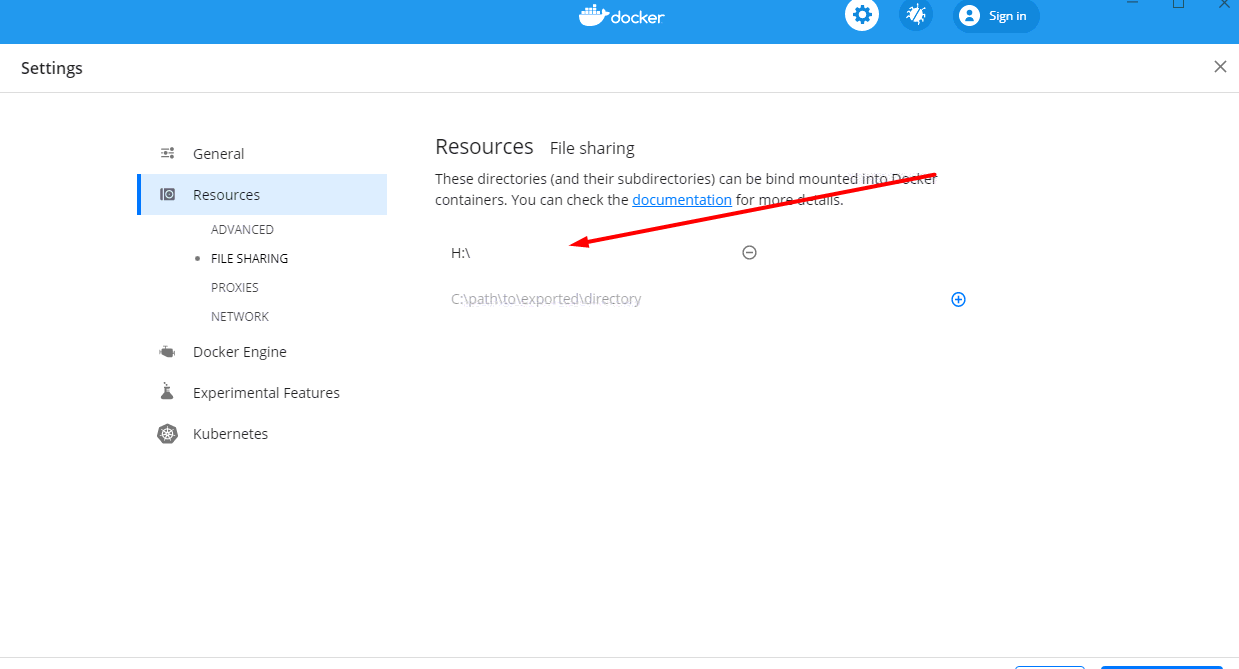Click the account avatar icon
This screenshot has width=1239, height=669.
click(x=969, y=16)
